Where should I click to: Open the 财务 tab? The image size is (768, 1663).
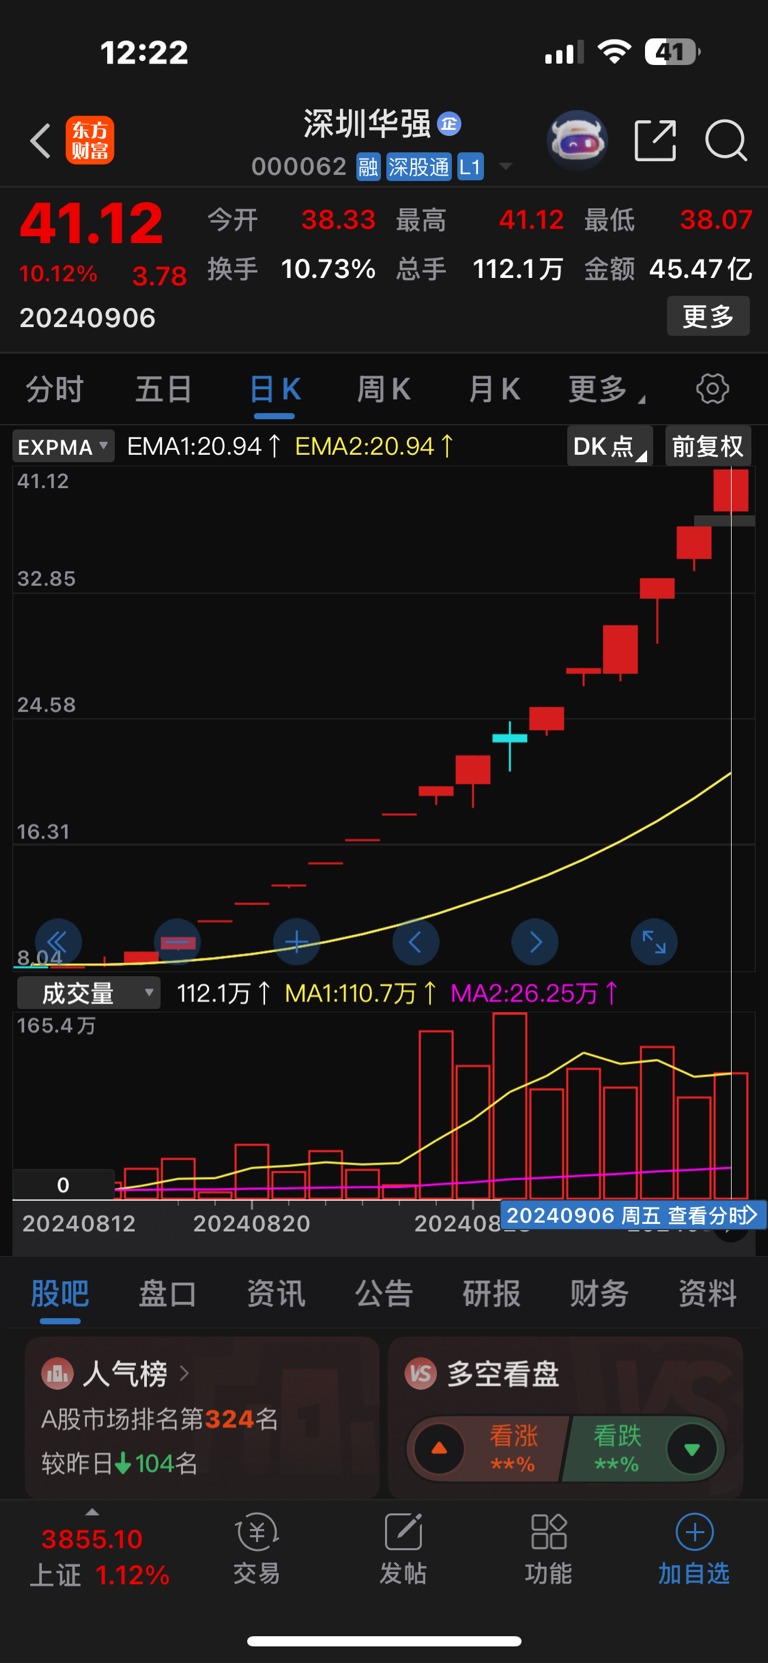[x=600, y=1293]
